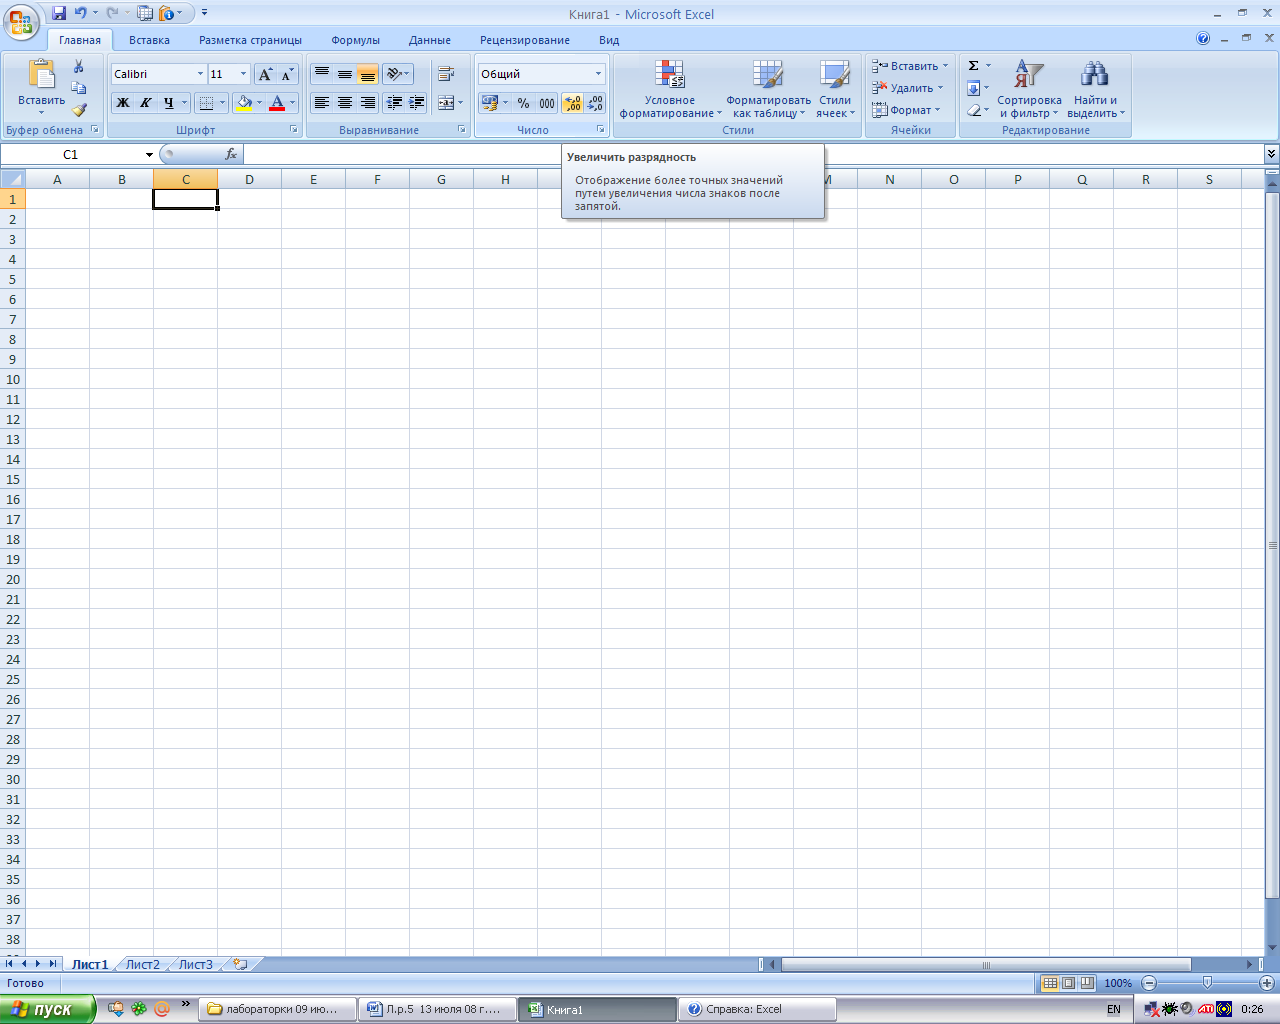This screenshot has width=1280, height=1024.
Task: Click the zoom slider handle
Action: pyautogui.click(x=1207, y=983)
